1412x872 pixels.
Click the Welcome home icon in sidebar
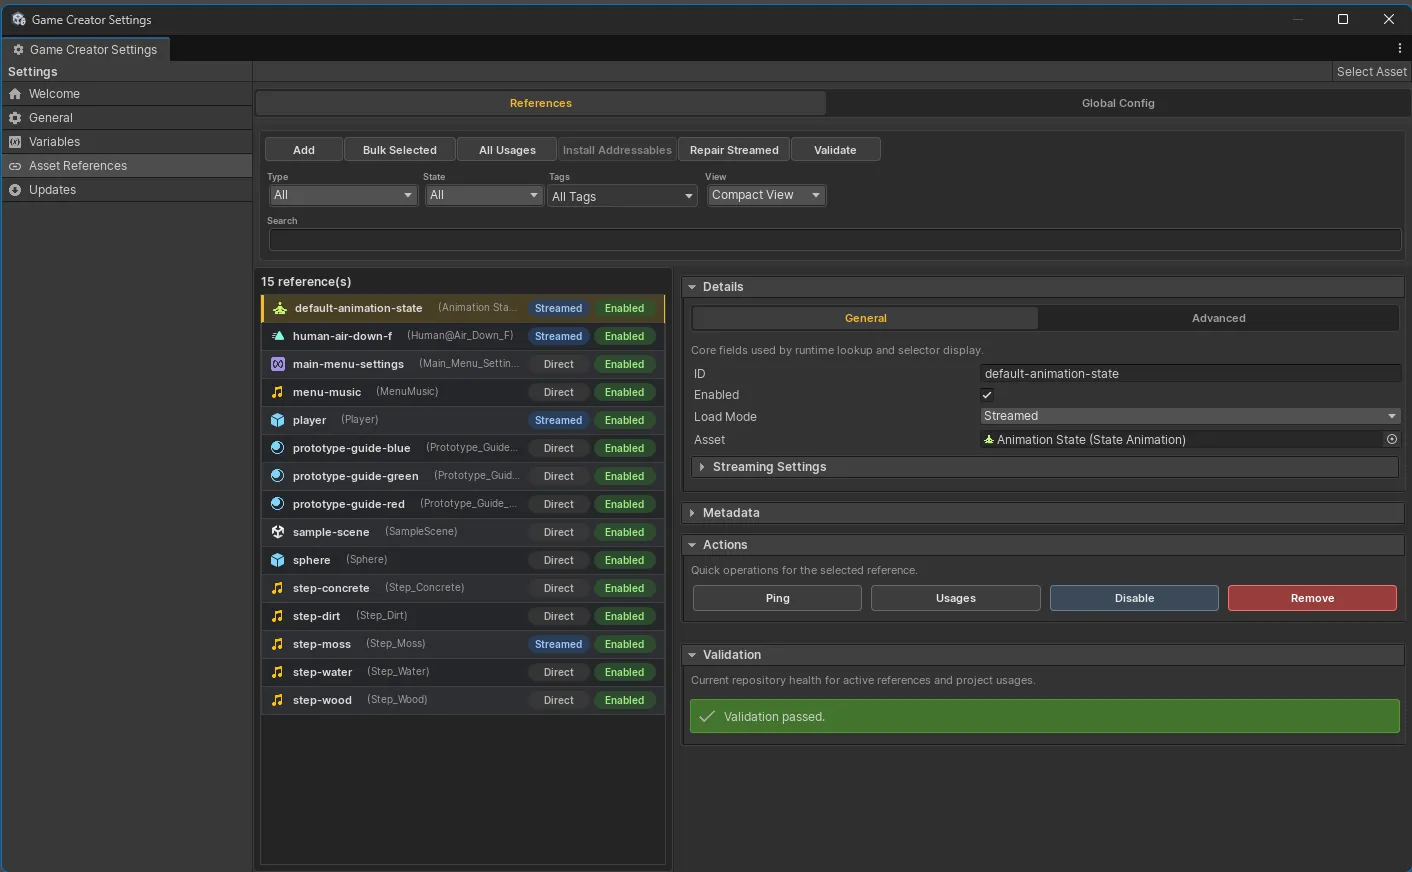[x=15, y=94]
